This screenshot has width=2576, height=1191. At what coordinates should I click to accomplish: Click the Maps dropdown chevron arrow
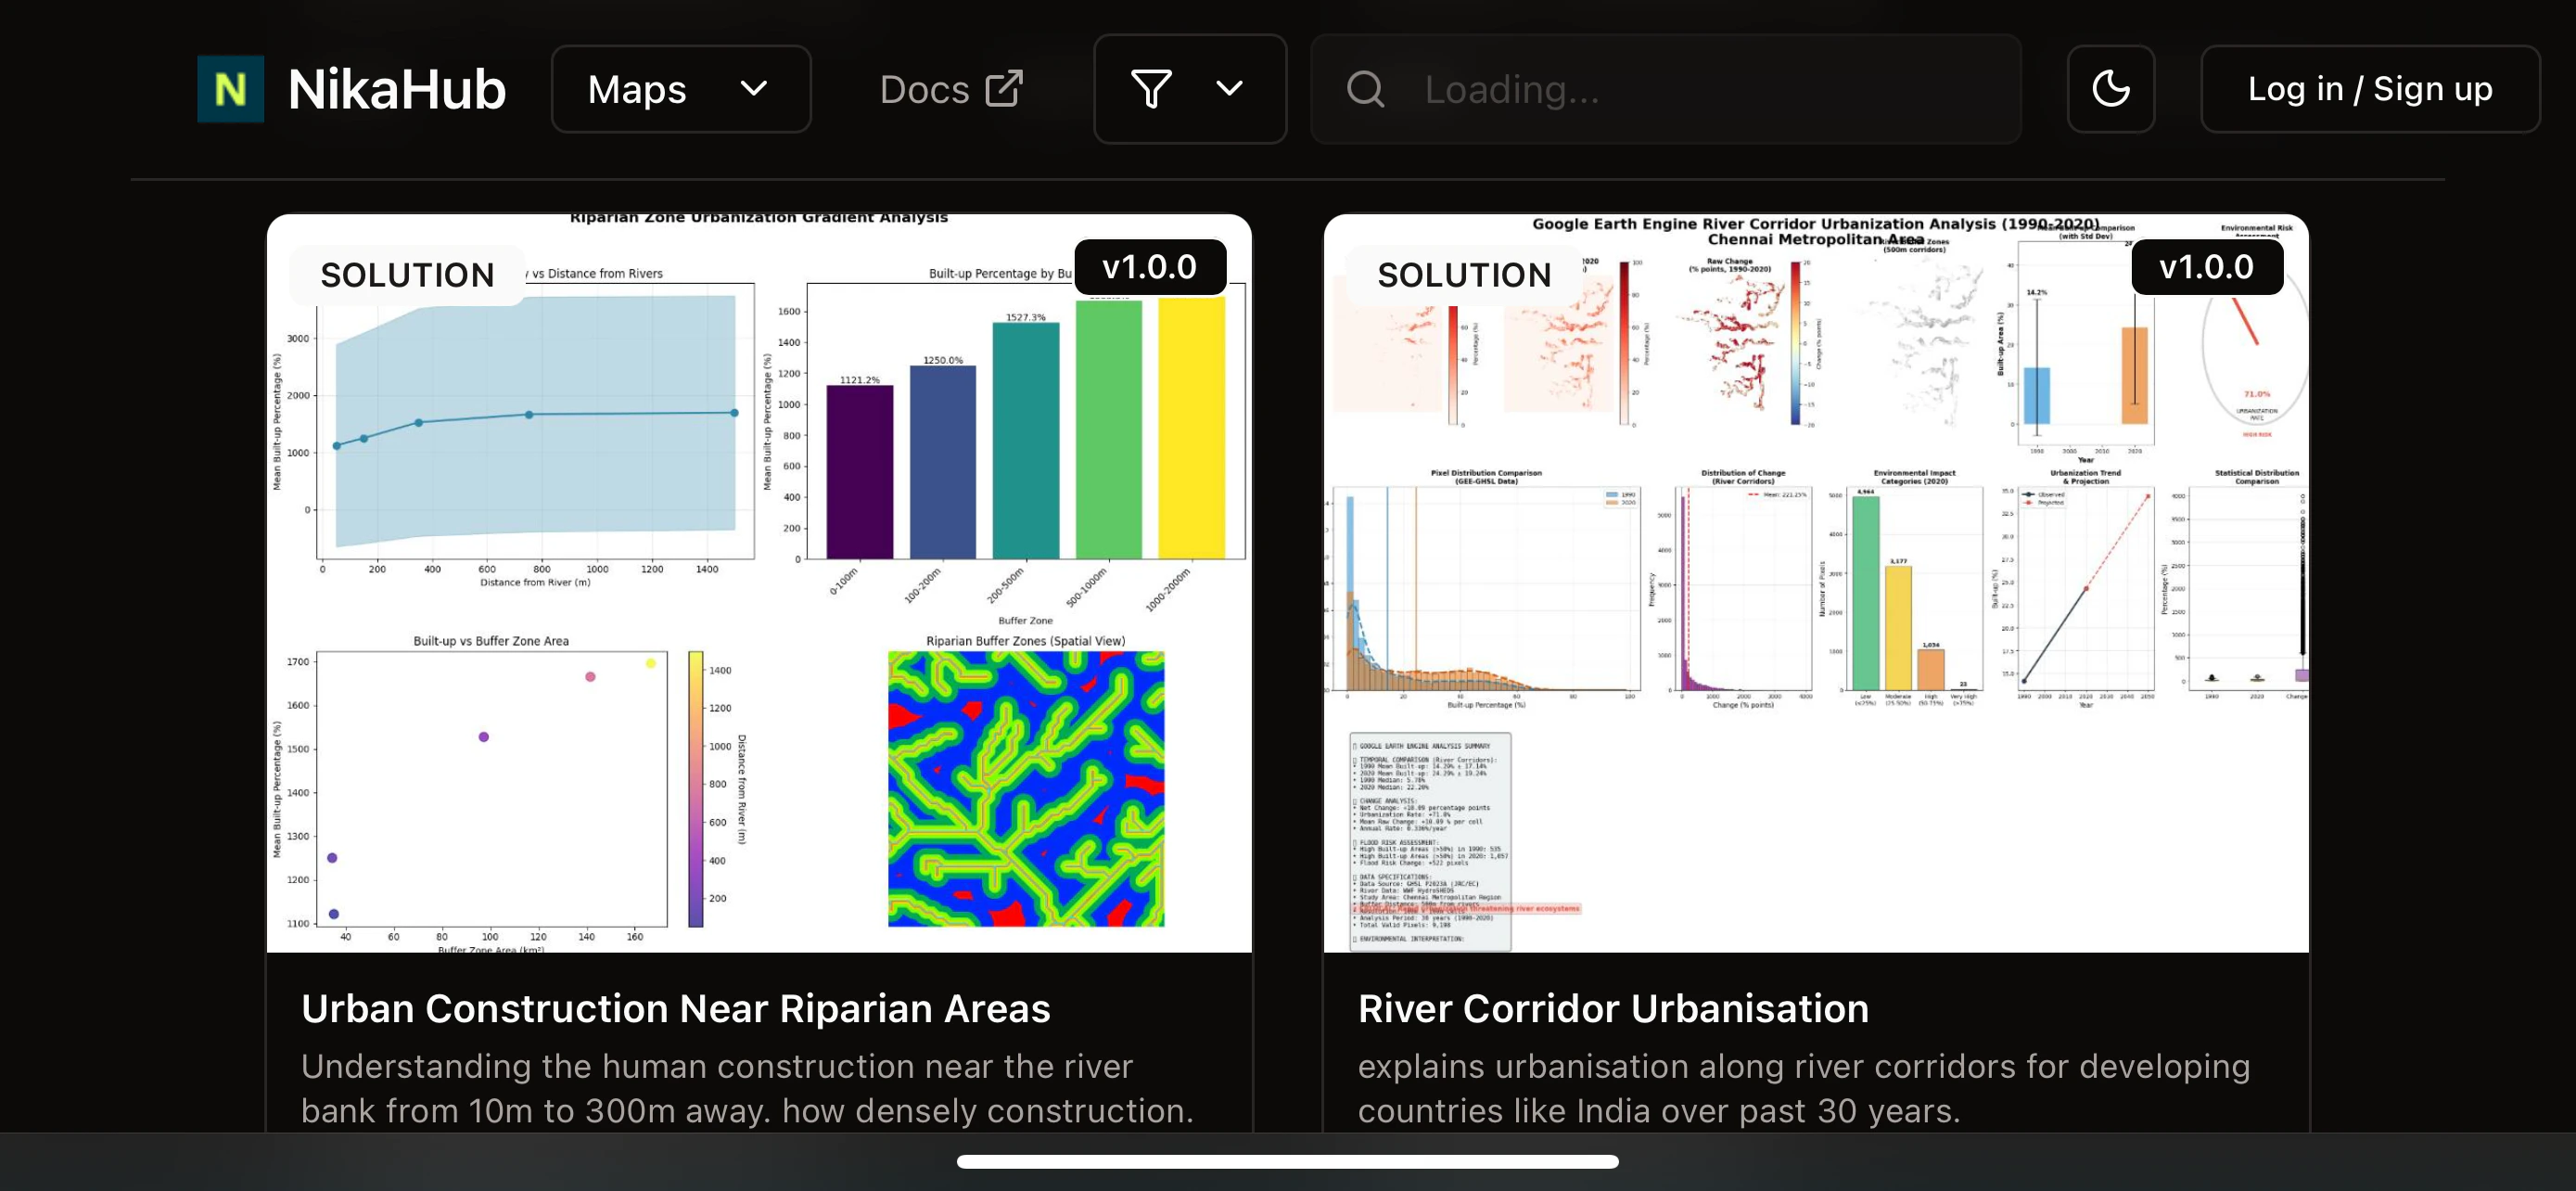pyautogui.click(x=754, y=89)
